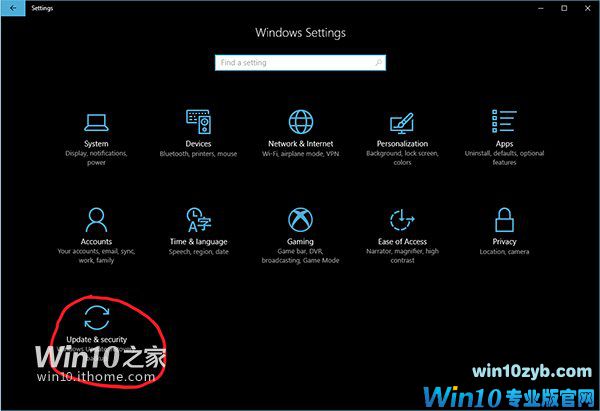This screenshot has height=411, width=600.
Task: Click the 'Network & Internet' text label
Action: click(x=300, y=144)
